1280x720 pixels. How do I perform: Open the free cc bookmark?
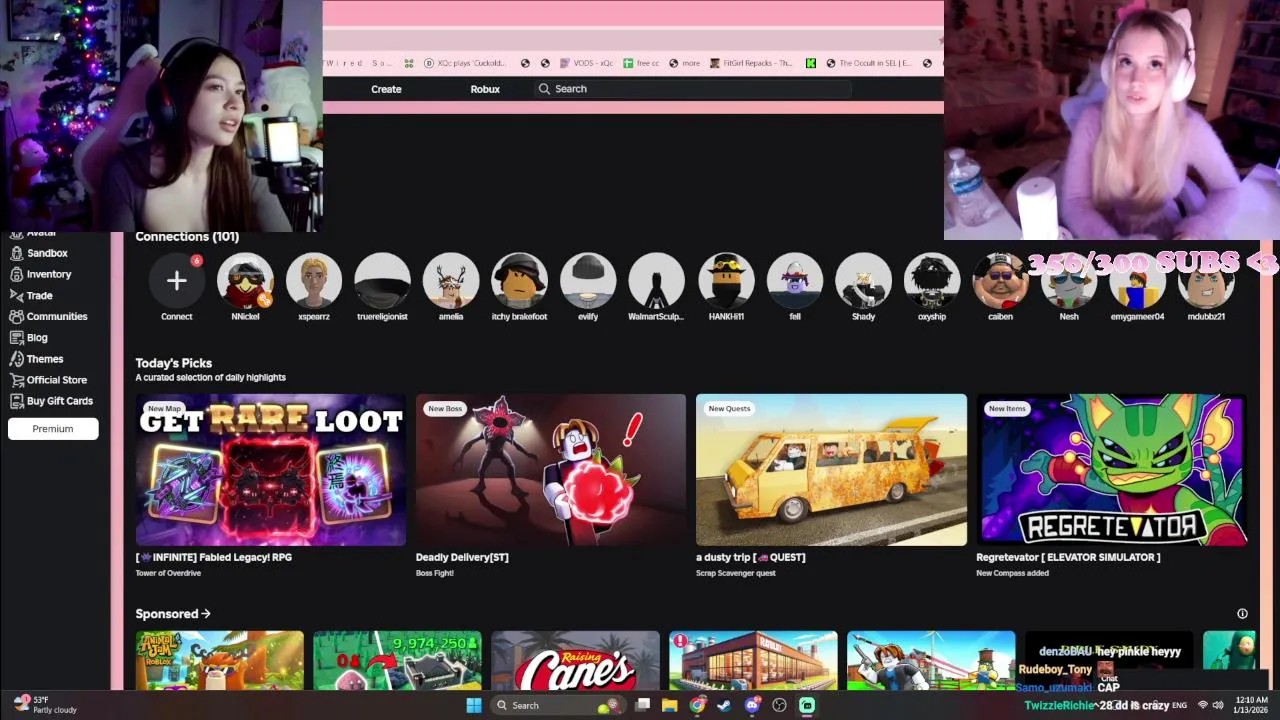pos(641,63)
